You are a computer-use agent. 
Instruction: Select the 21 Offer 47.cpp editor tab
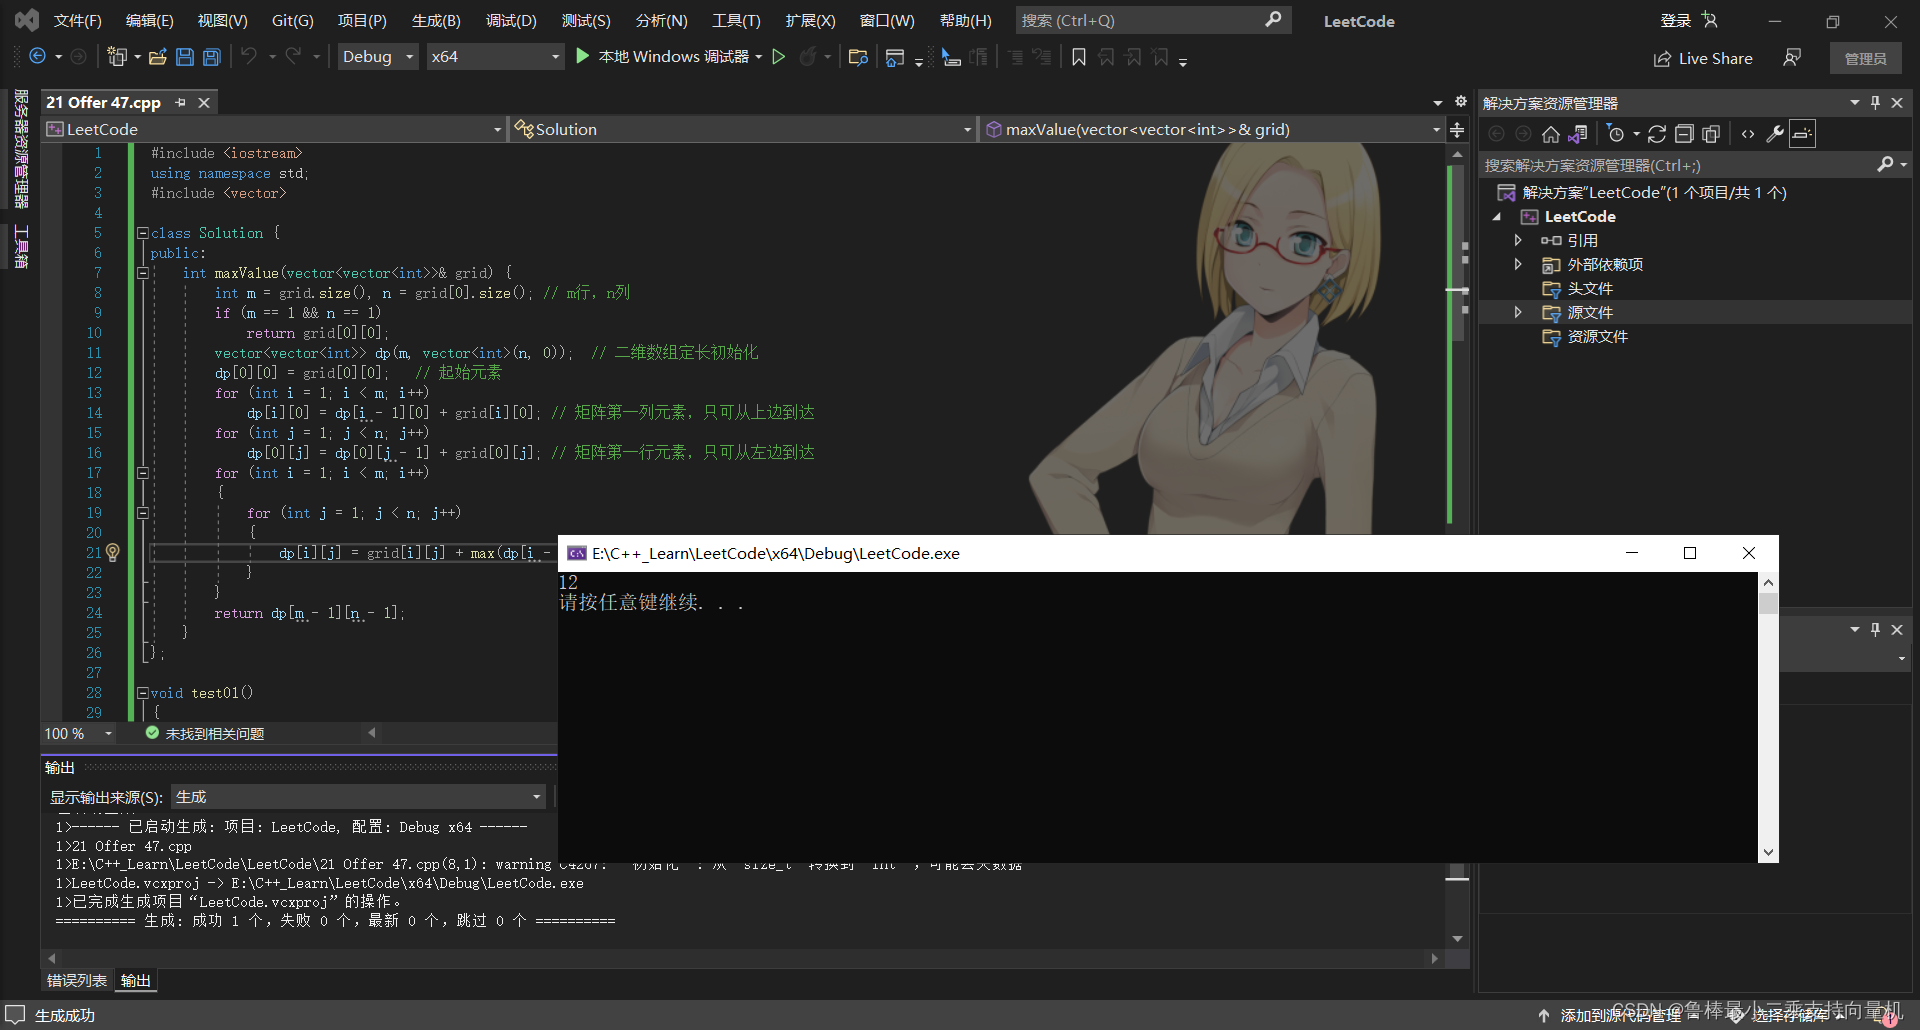103,102
